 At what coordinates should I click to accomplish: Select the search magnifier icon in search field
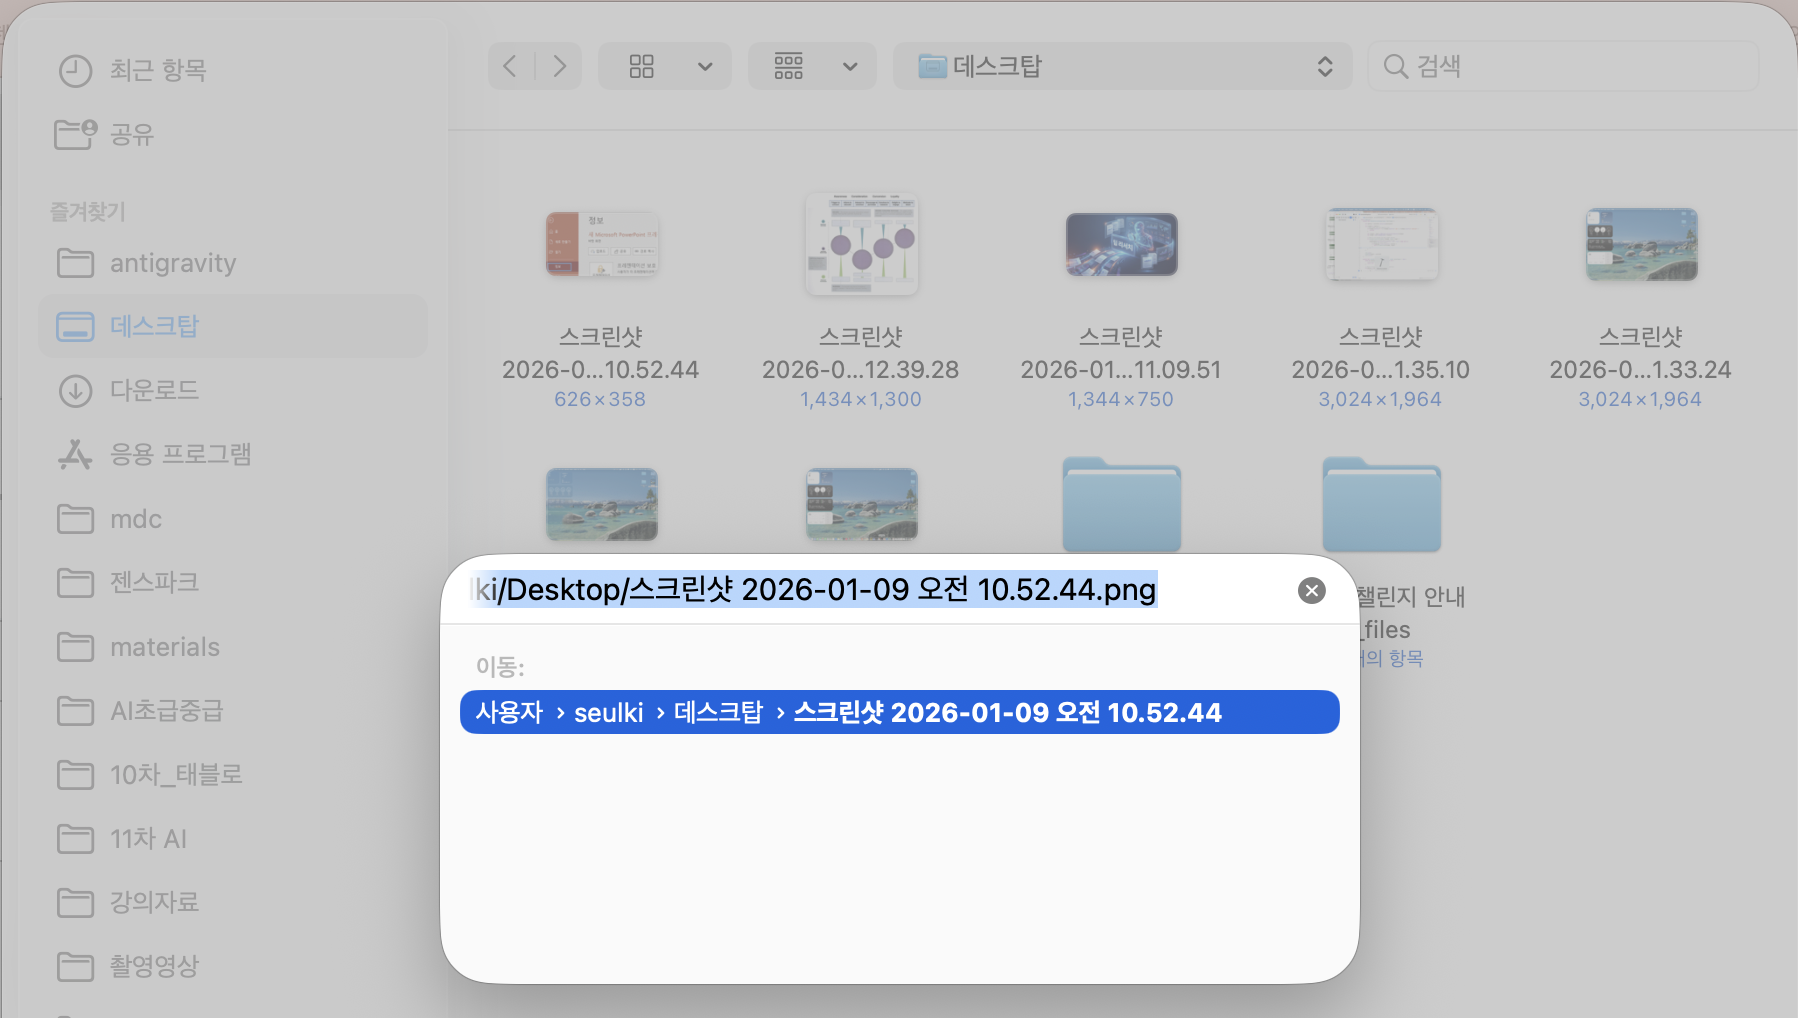point(1395,66)
